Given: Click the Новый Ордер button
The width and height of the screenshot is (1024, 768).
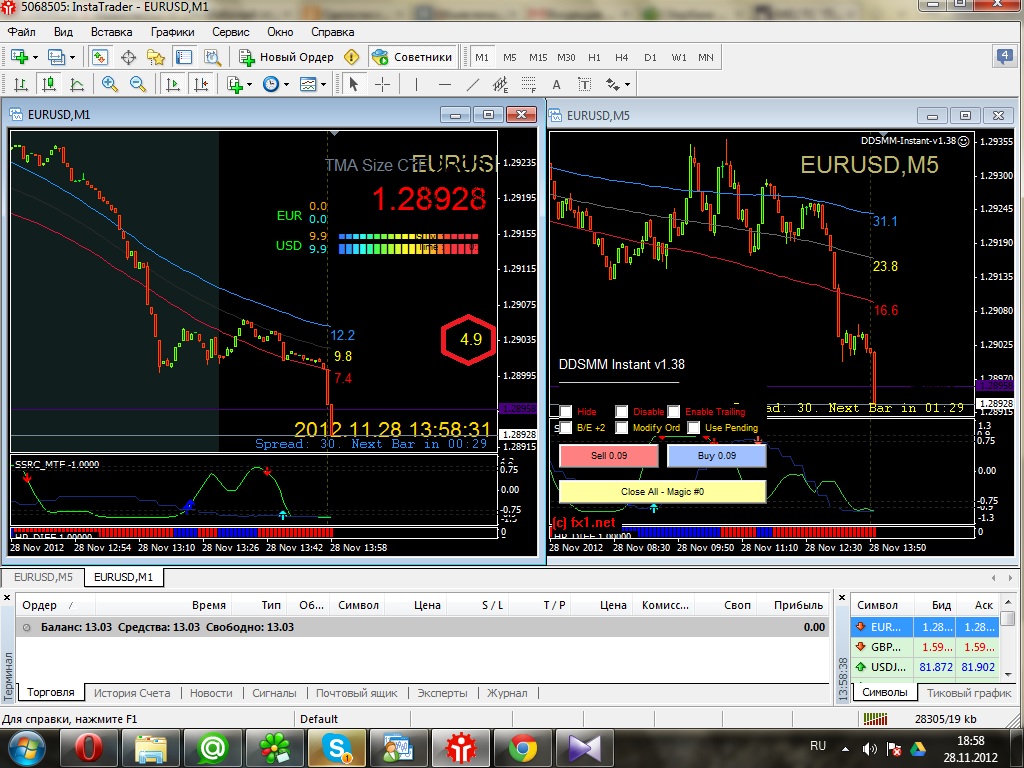Looking at the screenshot, I should [287, 57].
